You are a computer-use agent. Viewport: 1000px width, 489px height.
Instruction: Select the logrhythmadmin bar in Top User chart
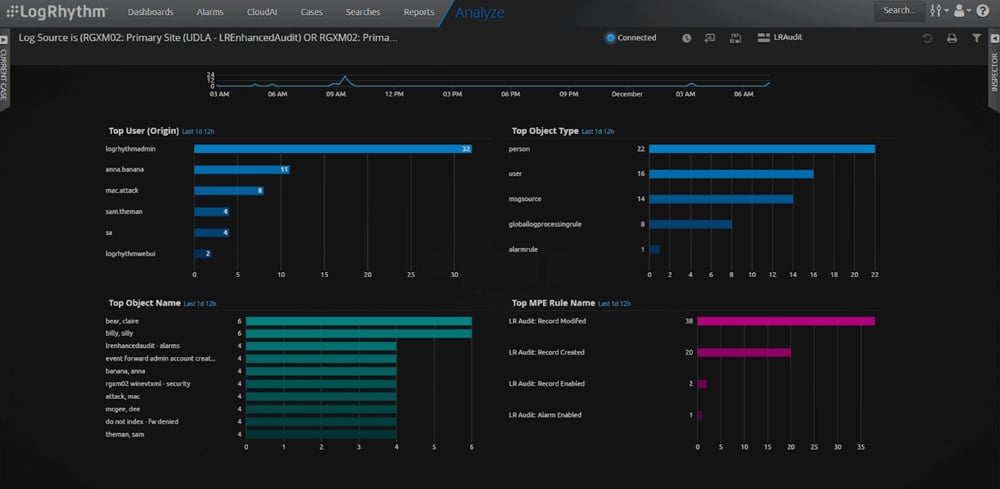point(332,149)
